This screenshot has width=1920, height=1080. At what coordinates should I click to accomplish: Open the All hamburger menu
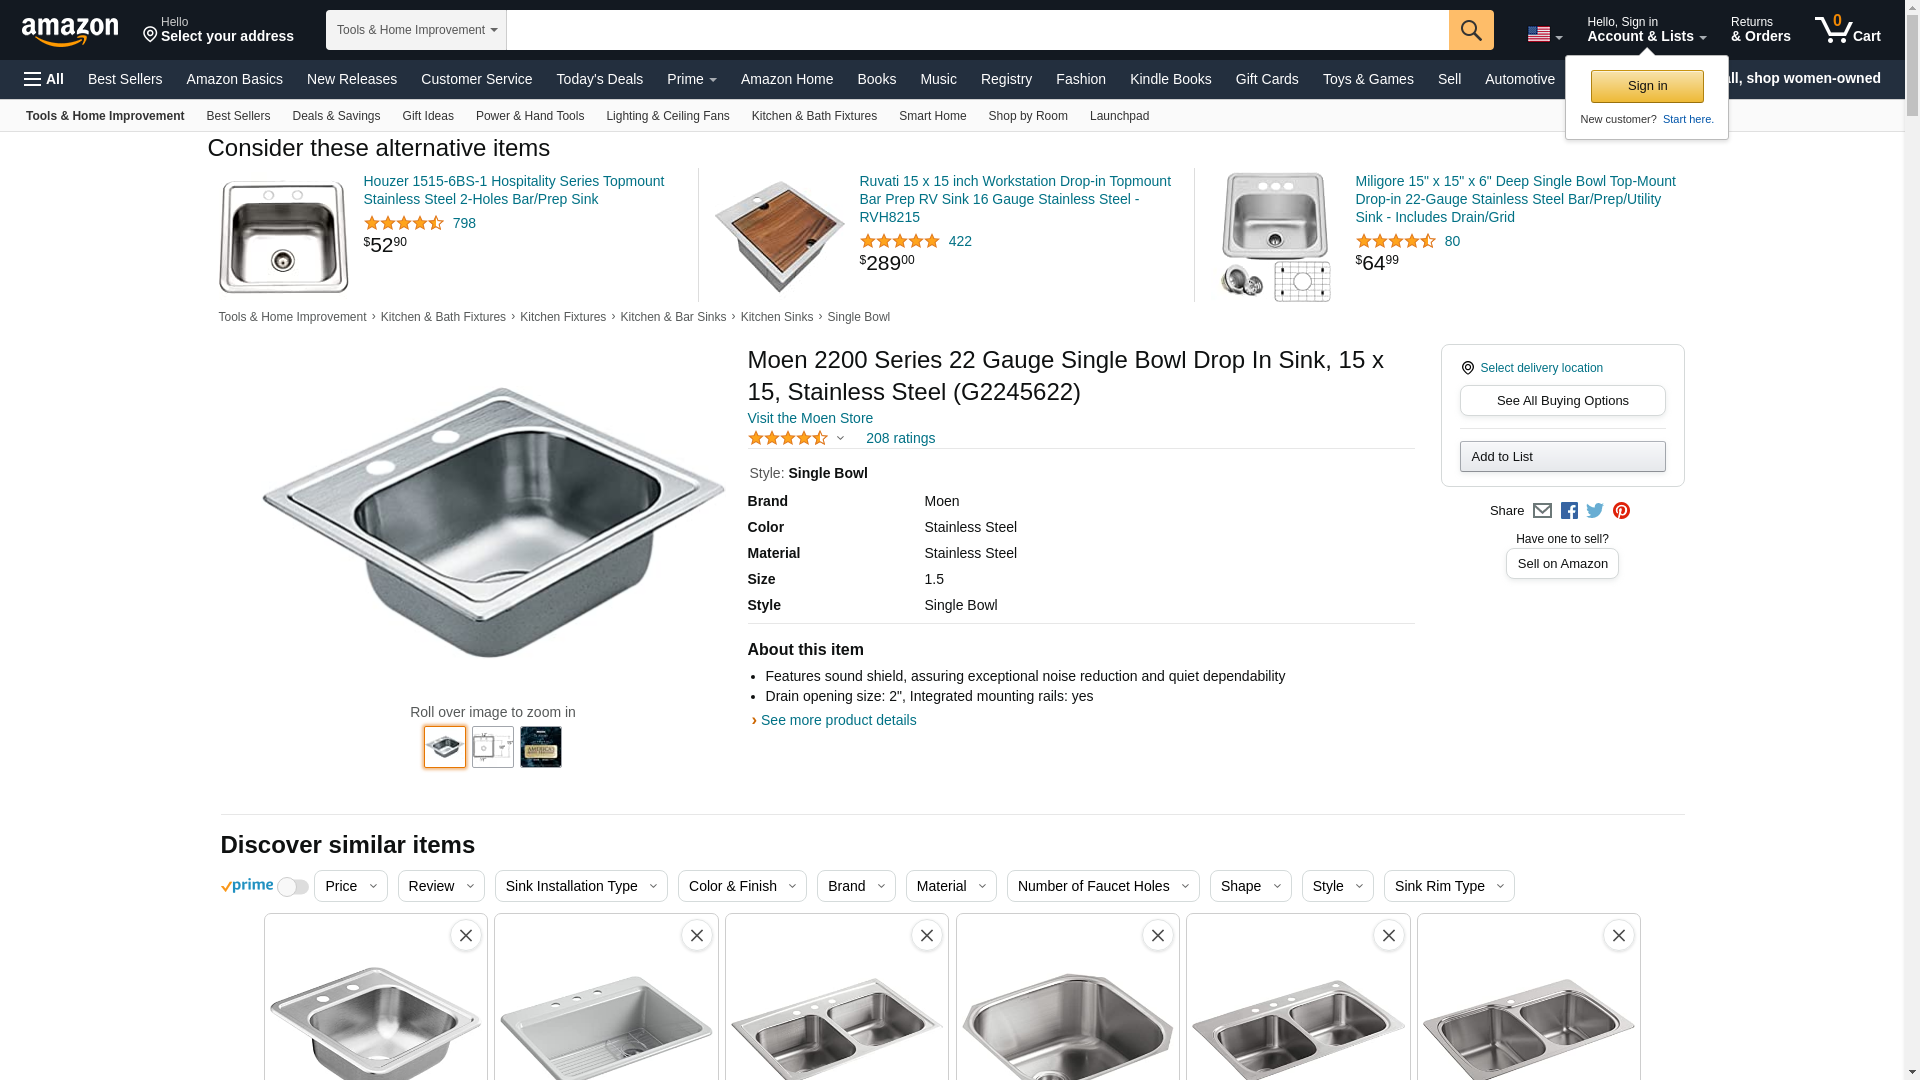[44, 79]
